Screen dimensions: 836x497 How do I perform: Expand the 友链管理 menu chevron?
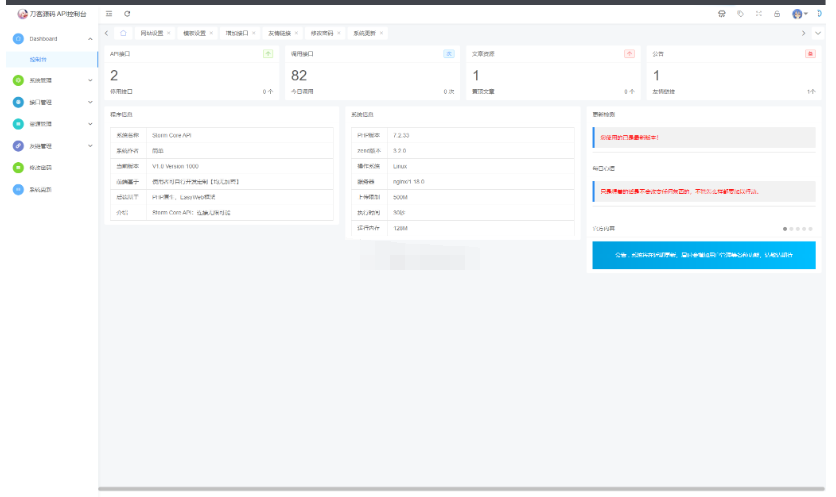tap(90, 146)
